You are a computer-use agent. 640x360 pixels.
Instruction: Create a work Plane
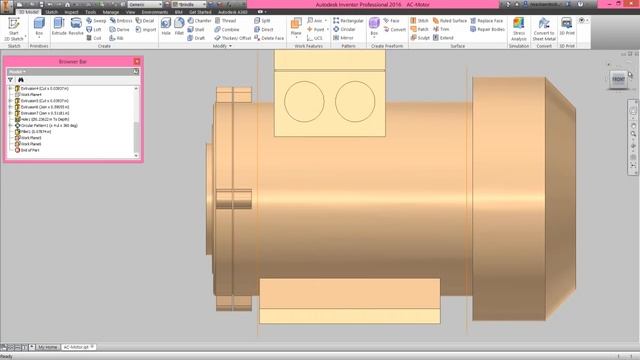coord(296,26)
